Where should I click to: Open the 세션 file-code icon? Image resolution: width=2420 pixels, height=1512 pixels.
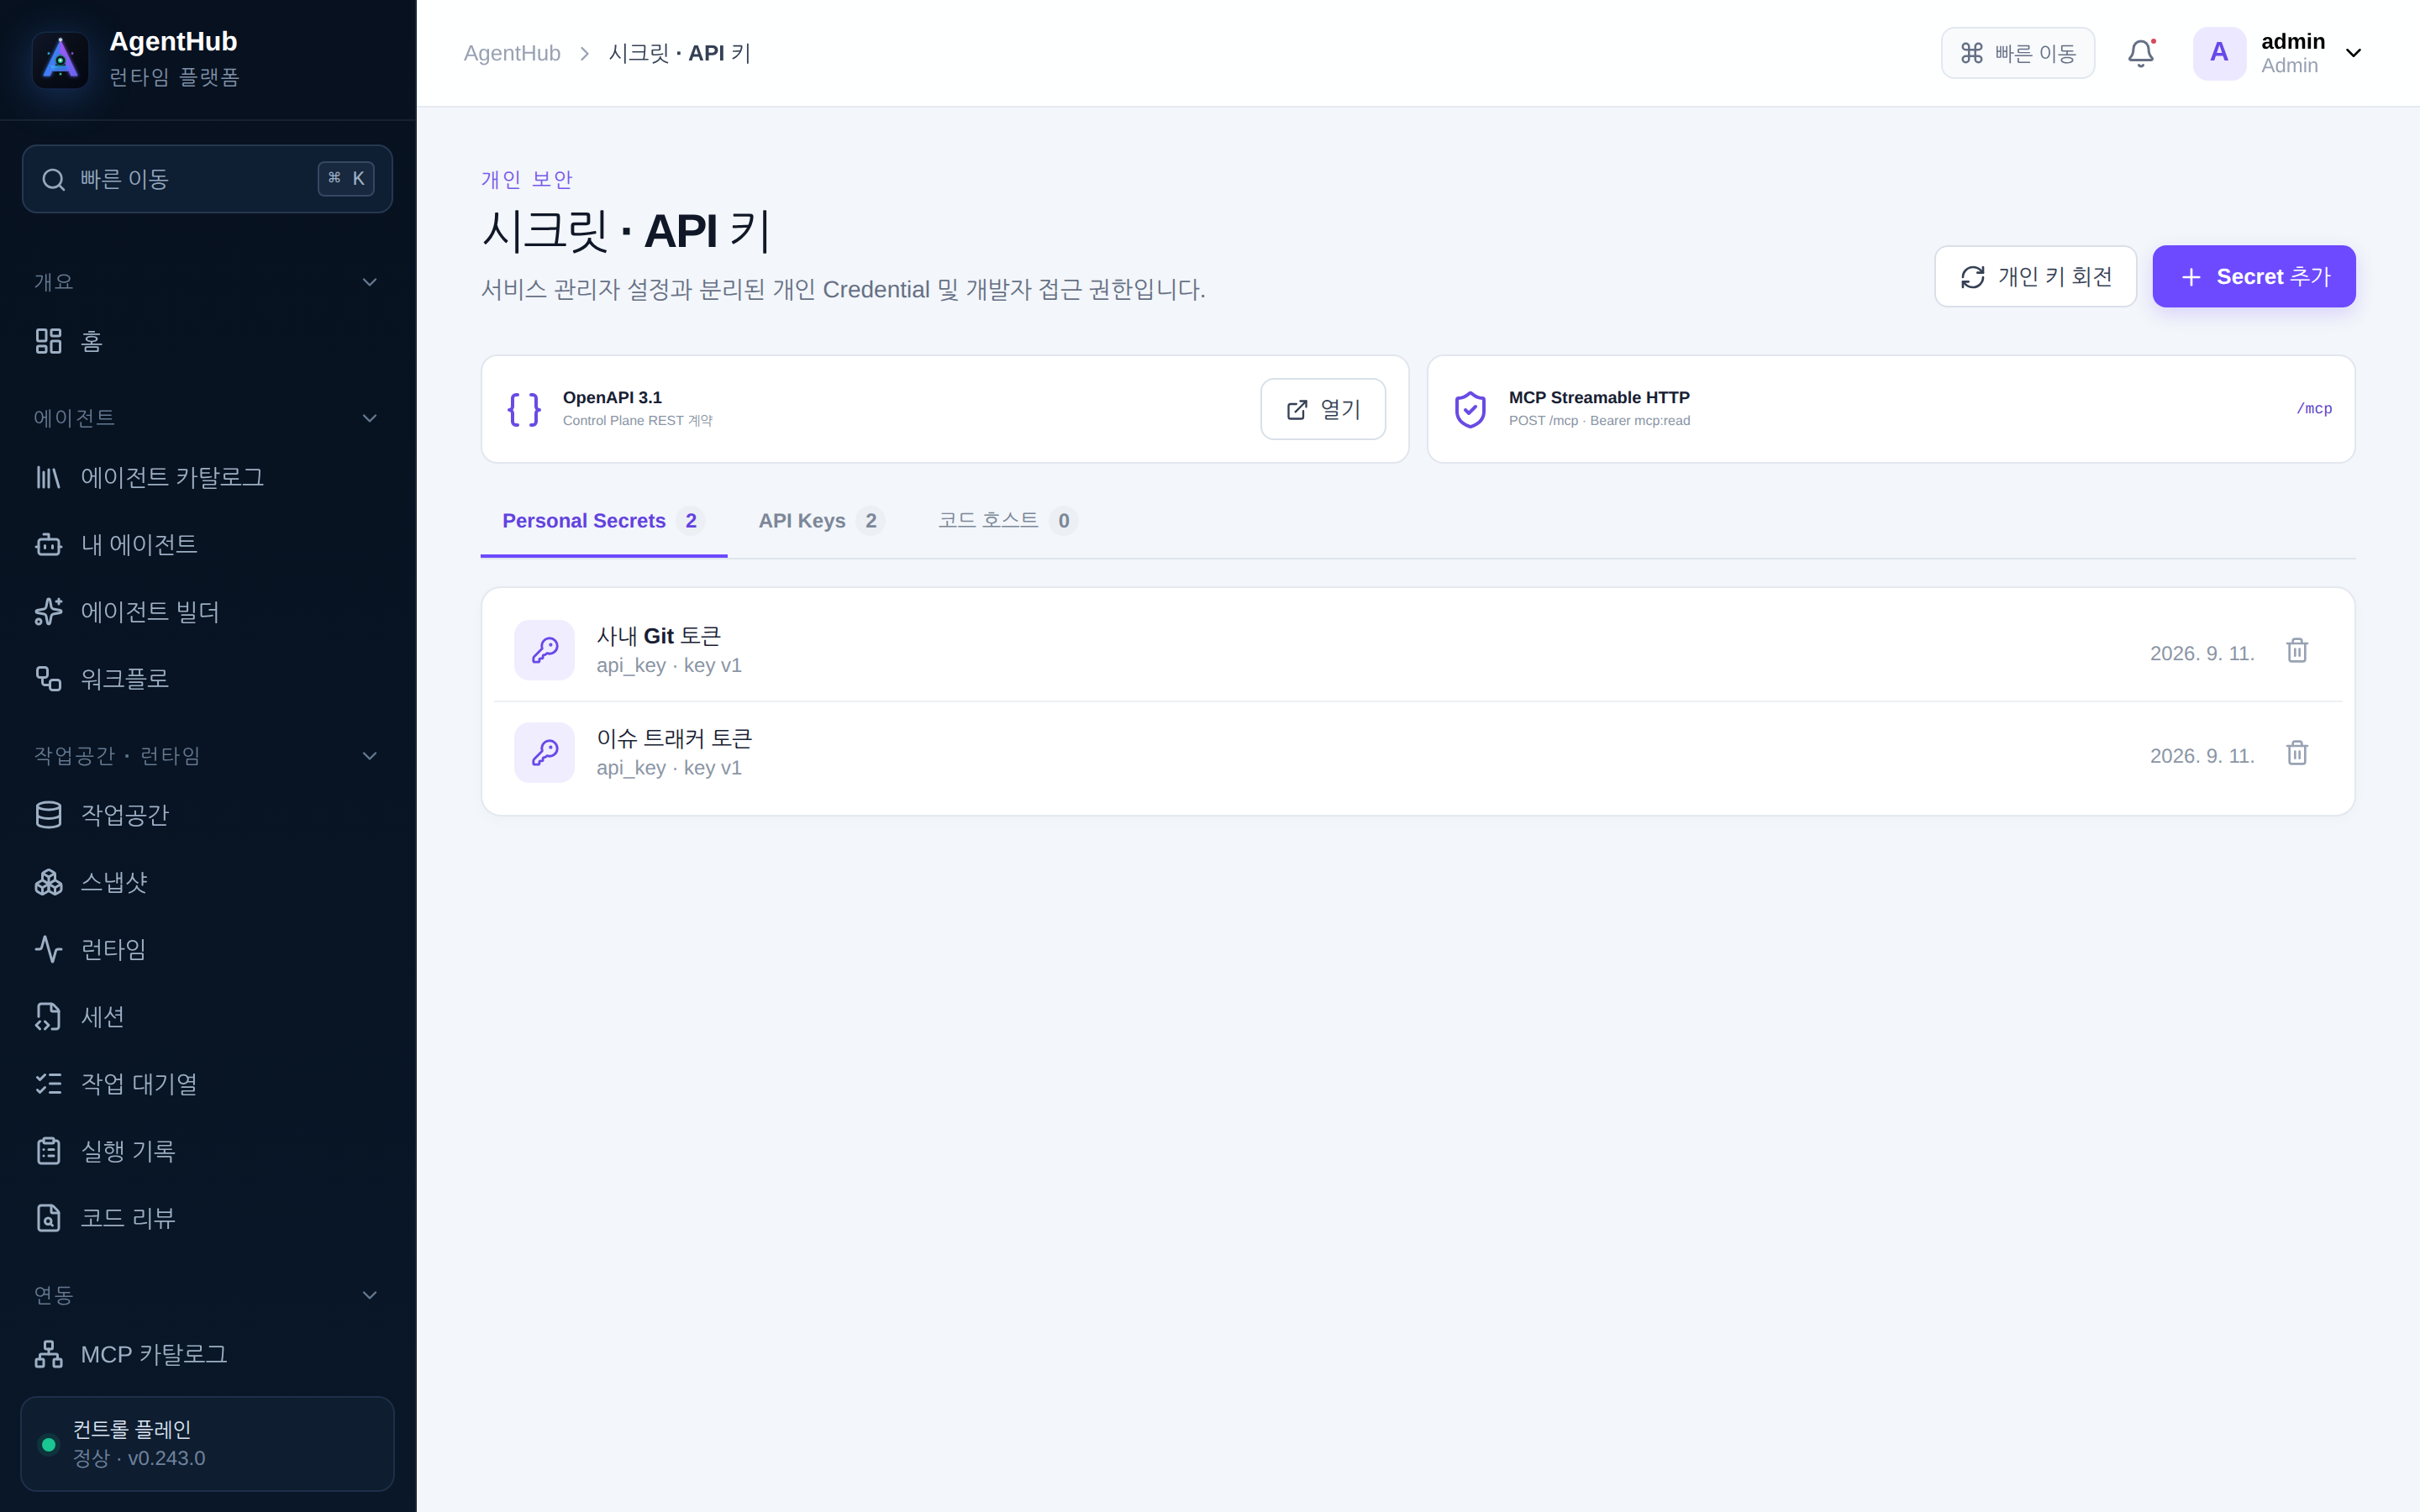[x=48, y=1016]
